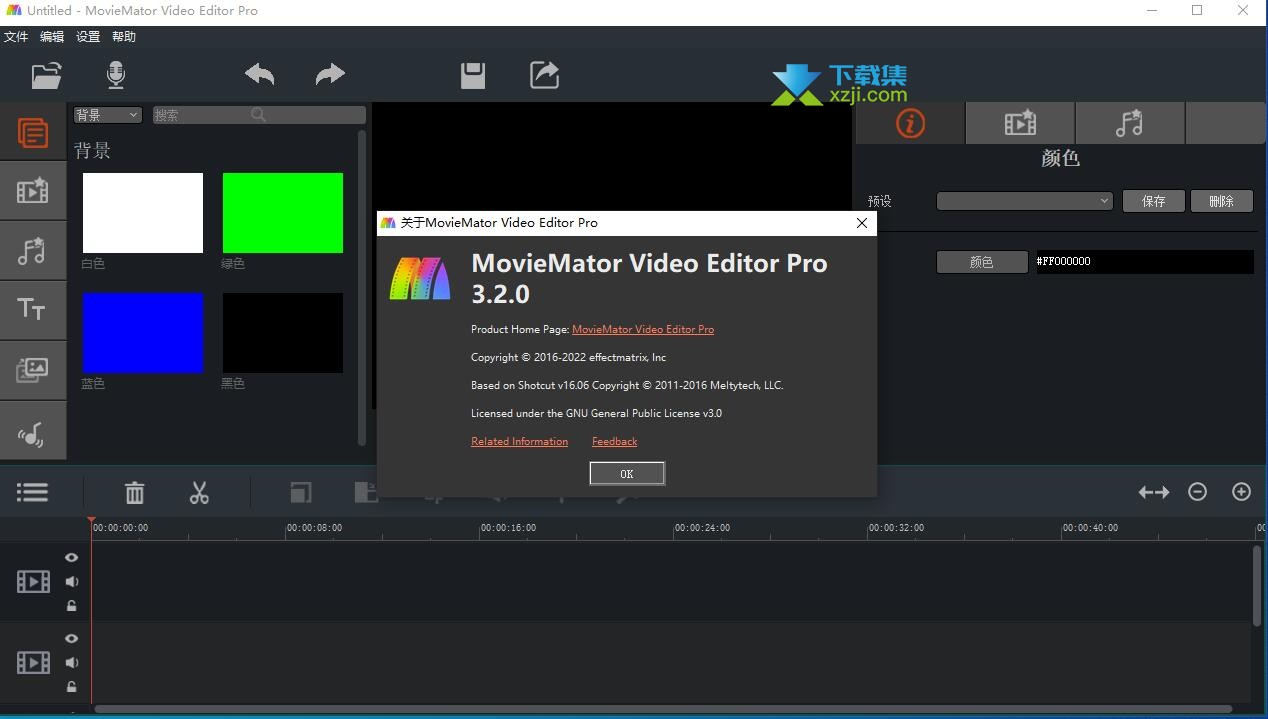Viewport: 1268px width, 719px height.
Task: Click the 00:00:24:00 timeline ruler mark
Action: [702, 528]
